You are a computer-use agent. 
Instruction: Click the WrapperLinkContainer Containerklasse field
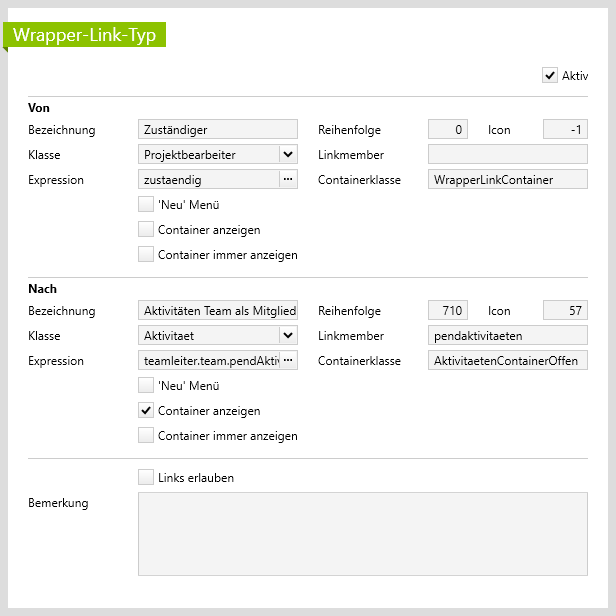tap(507, 180)
